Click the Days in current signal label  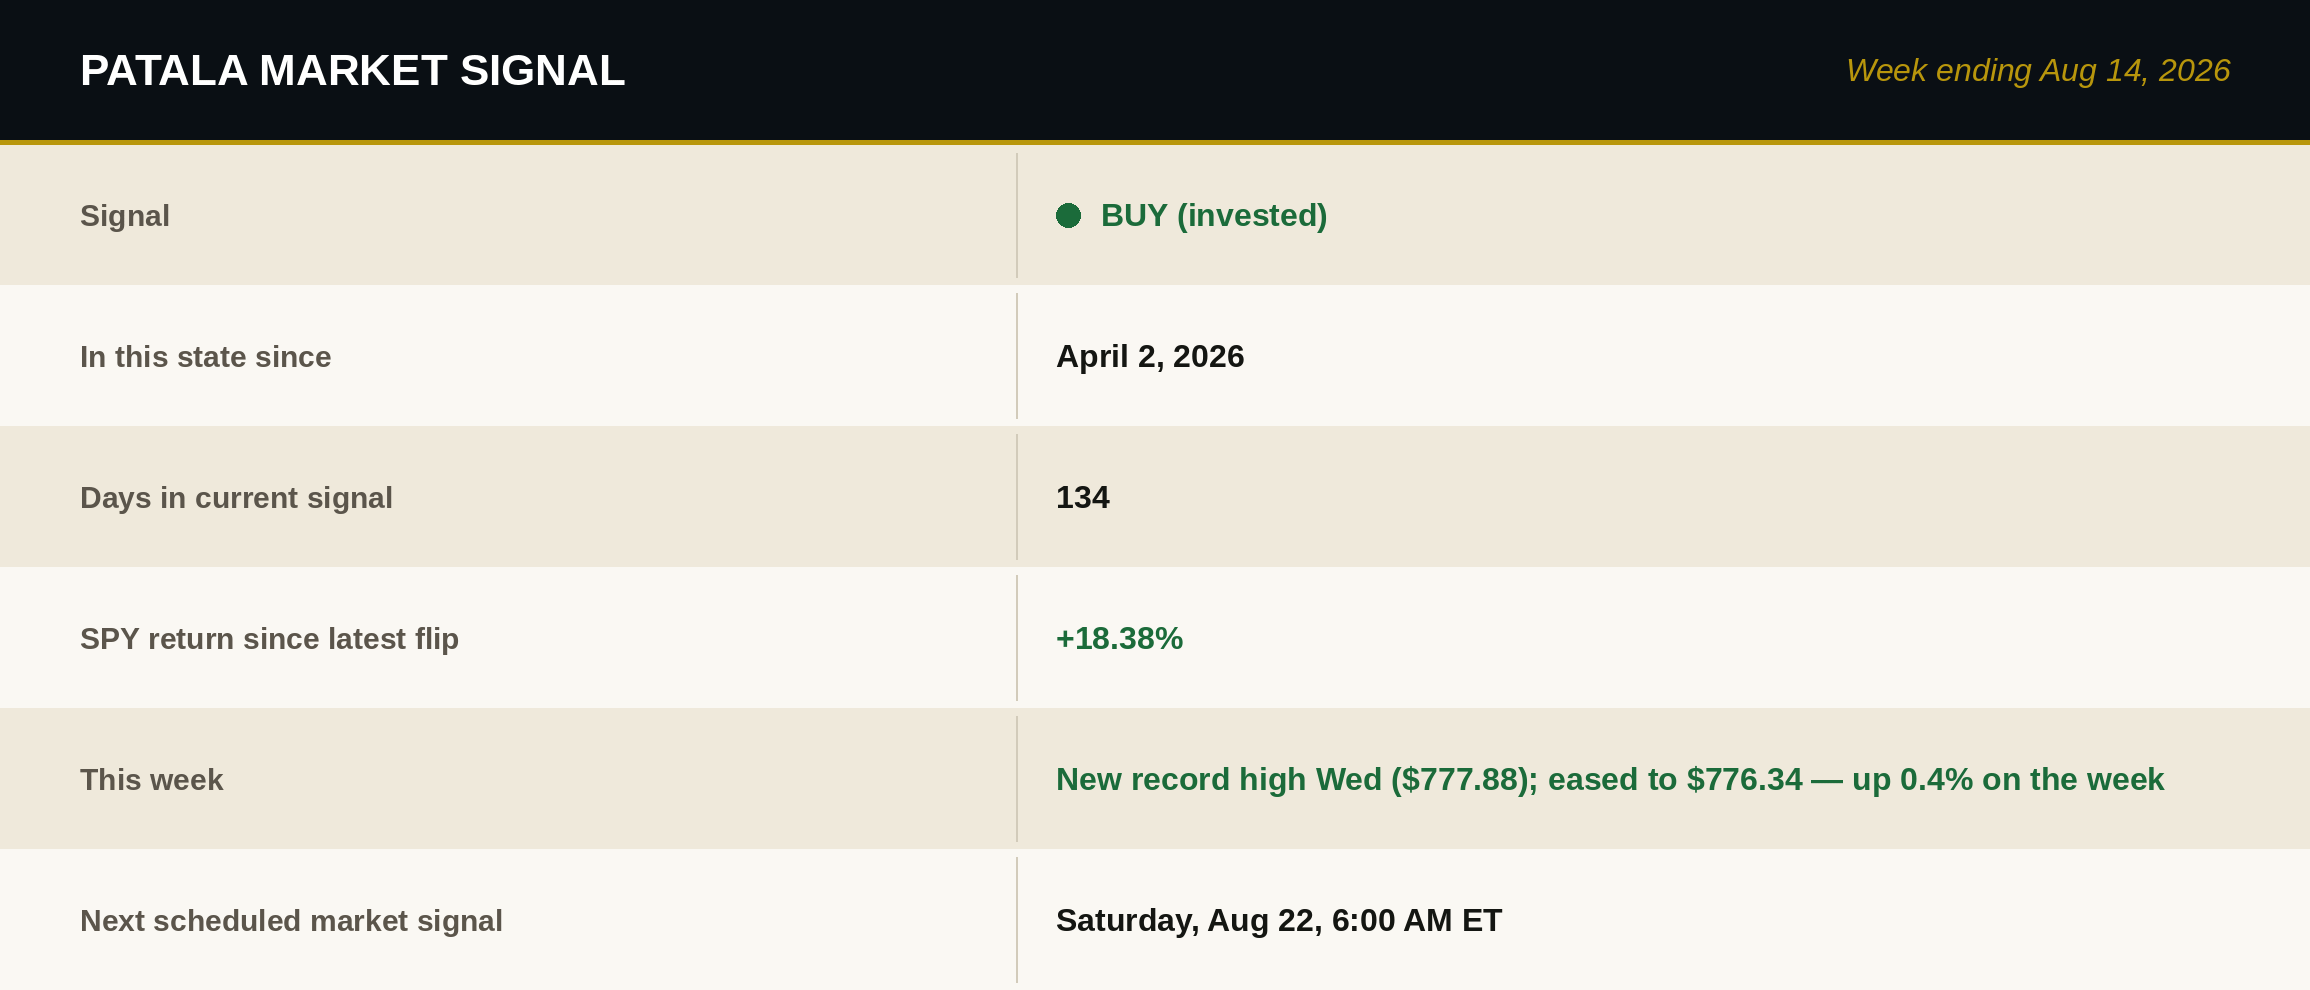[236, 497]
